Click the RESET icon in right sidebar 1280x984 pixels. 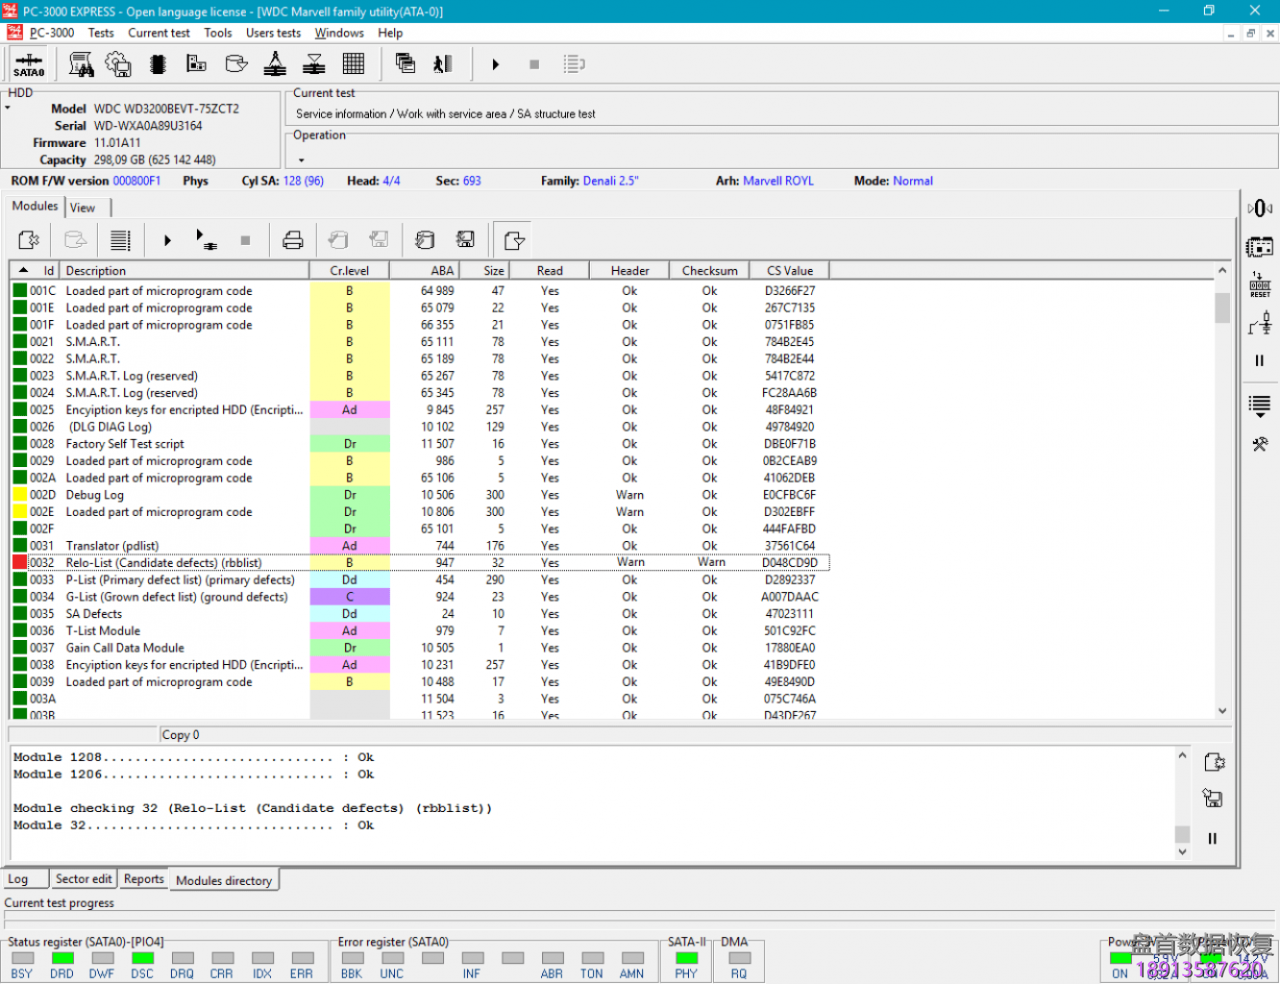point(1259,285)
